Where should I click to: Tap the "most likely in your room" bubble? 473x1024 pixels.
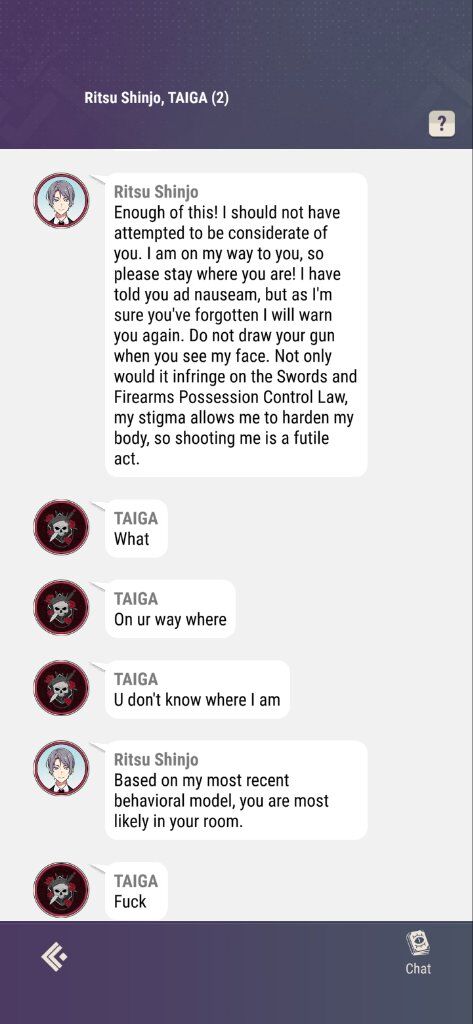point(236,790)
